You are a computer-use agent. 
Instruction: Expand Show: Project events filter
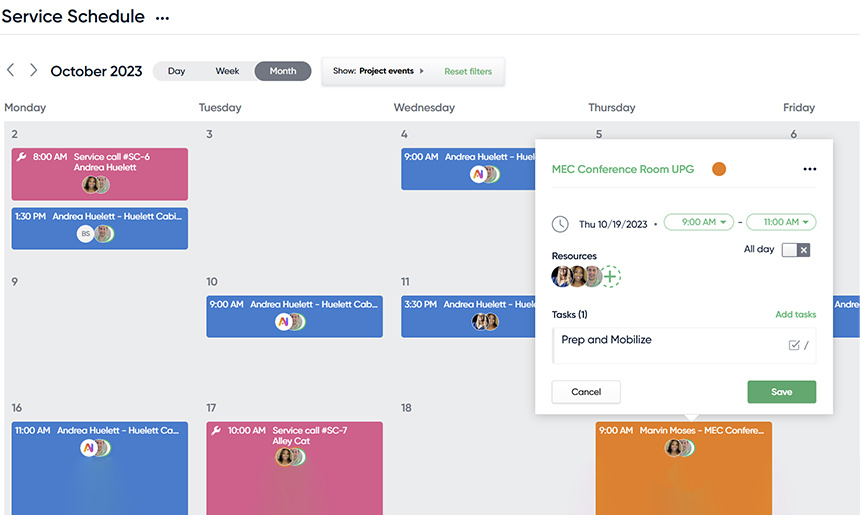[x=378, y=71]
